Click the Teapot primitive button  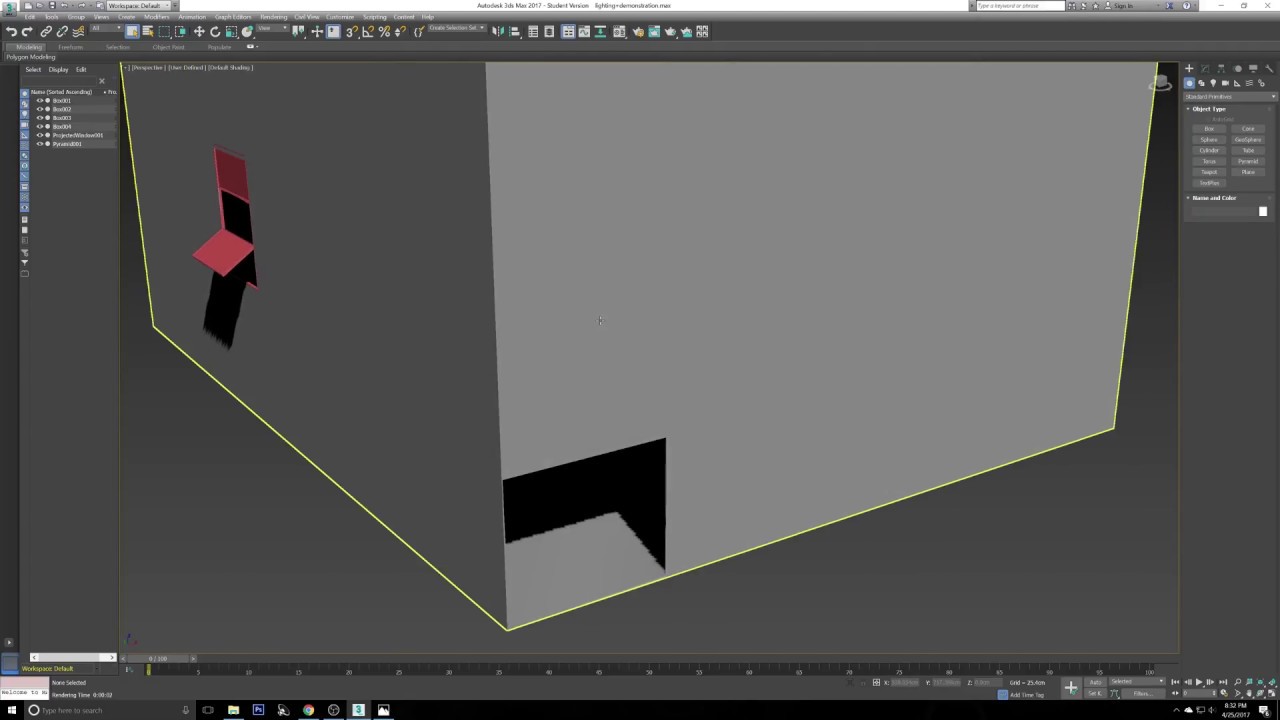click(1209, 172)
